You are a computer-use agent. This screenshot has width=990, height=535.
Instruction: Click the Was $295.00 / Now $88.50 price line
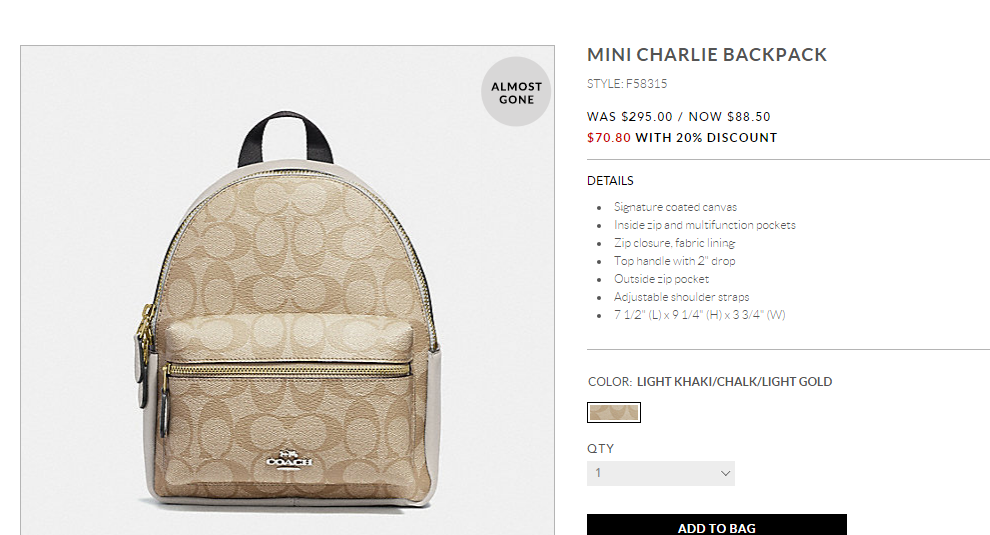[x=679, y=117]
